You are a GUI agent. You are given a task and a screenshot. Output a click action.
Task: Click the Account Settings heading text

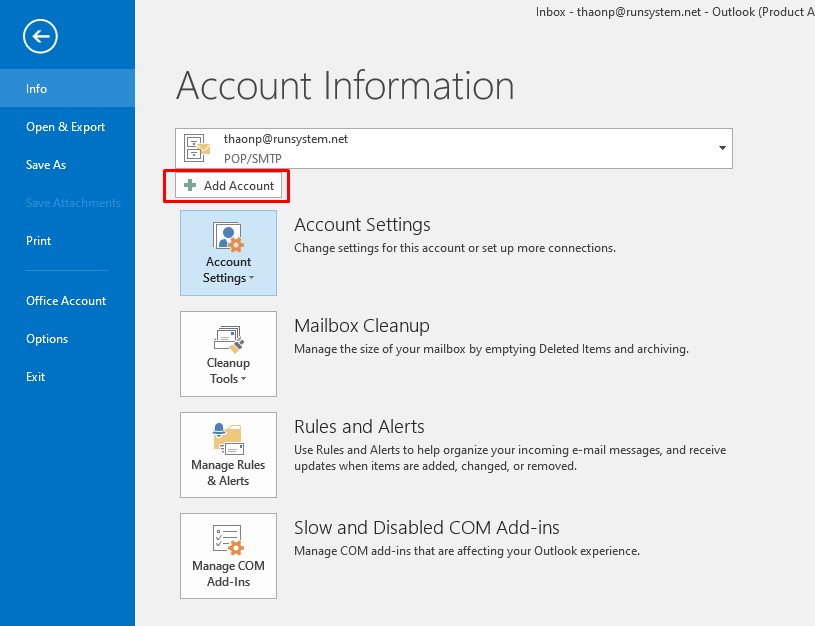point(362,225)
